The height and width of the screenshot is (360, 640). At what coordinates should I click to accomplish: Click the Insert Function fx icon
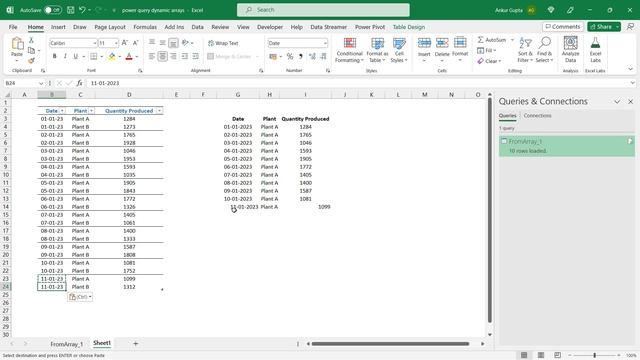pyautogui.click(x=79, y=83)
